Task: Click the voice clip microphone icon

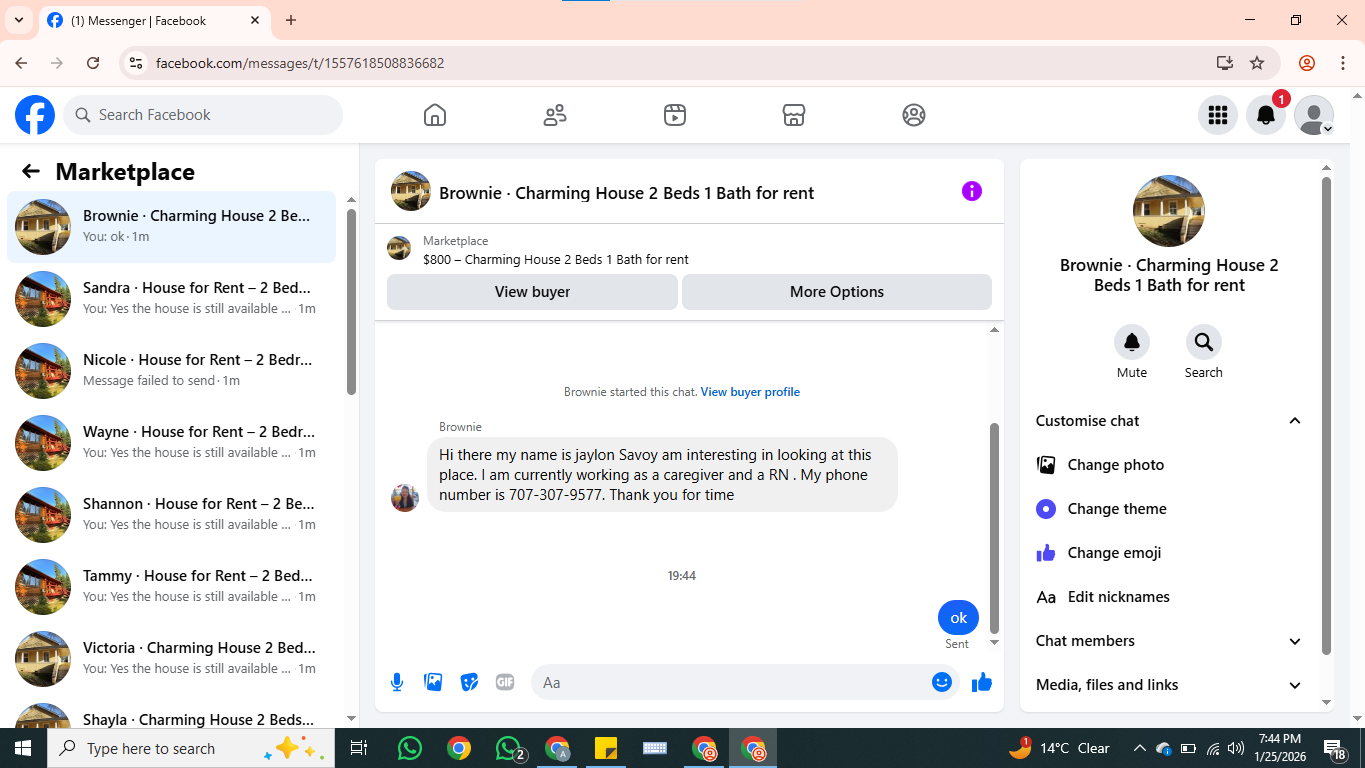Action: click(x=397, y=682)
